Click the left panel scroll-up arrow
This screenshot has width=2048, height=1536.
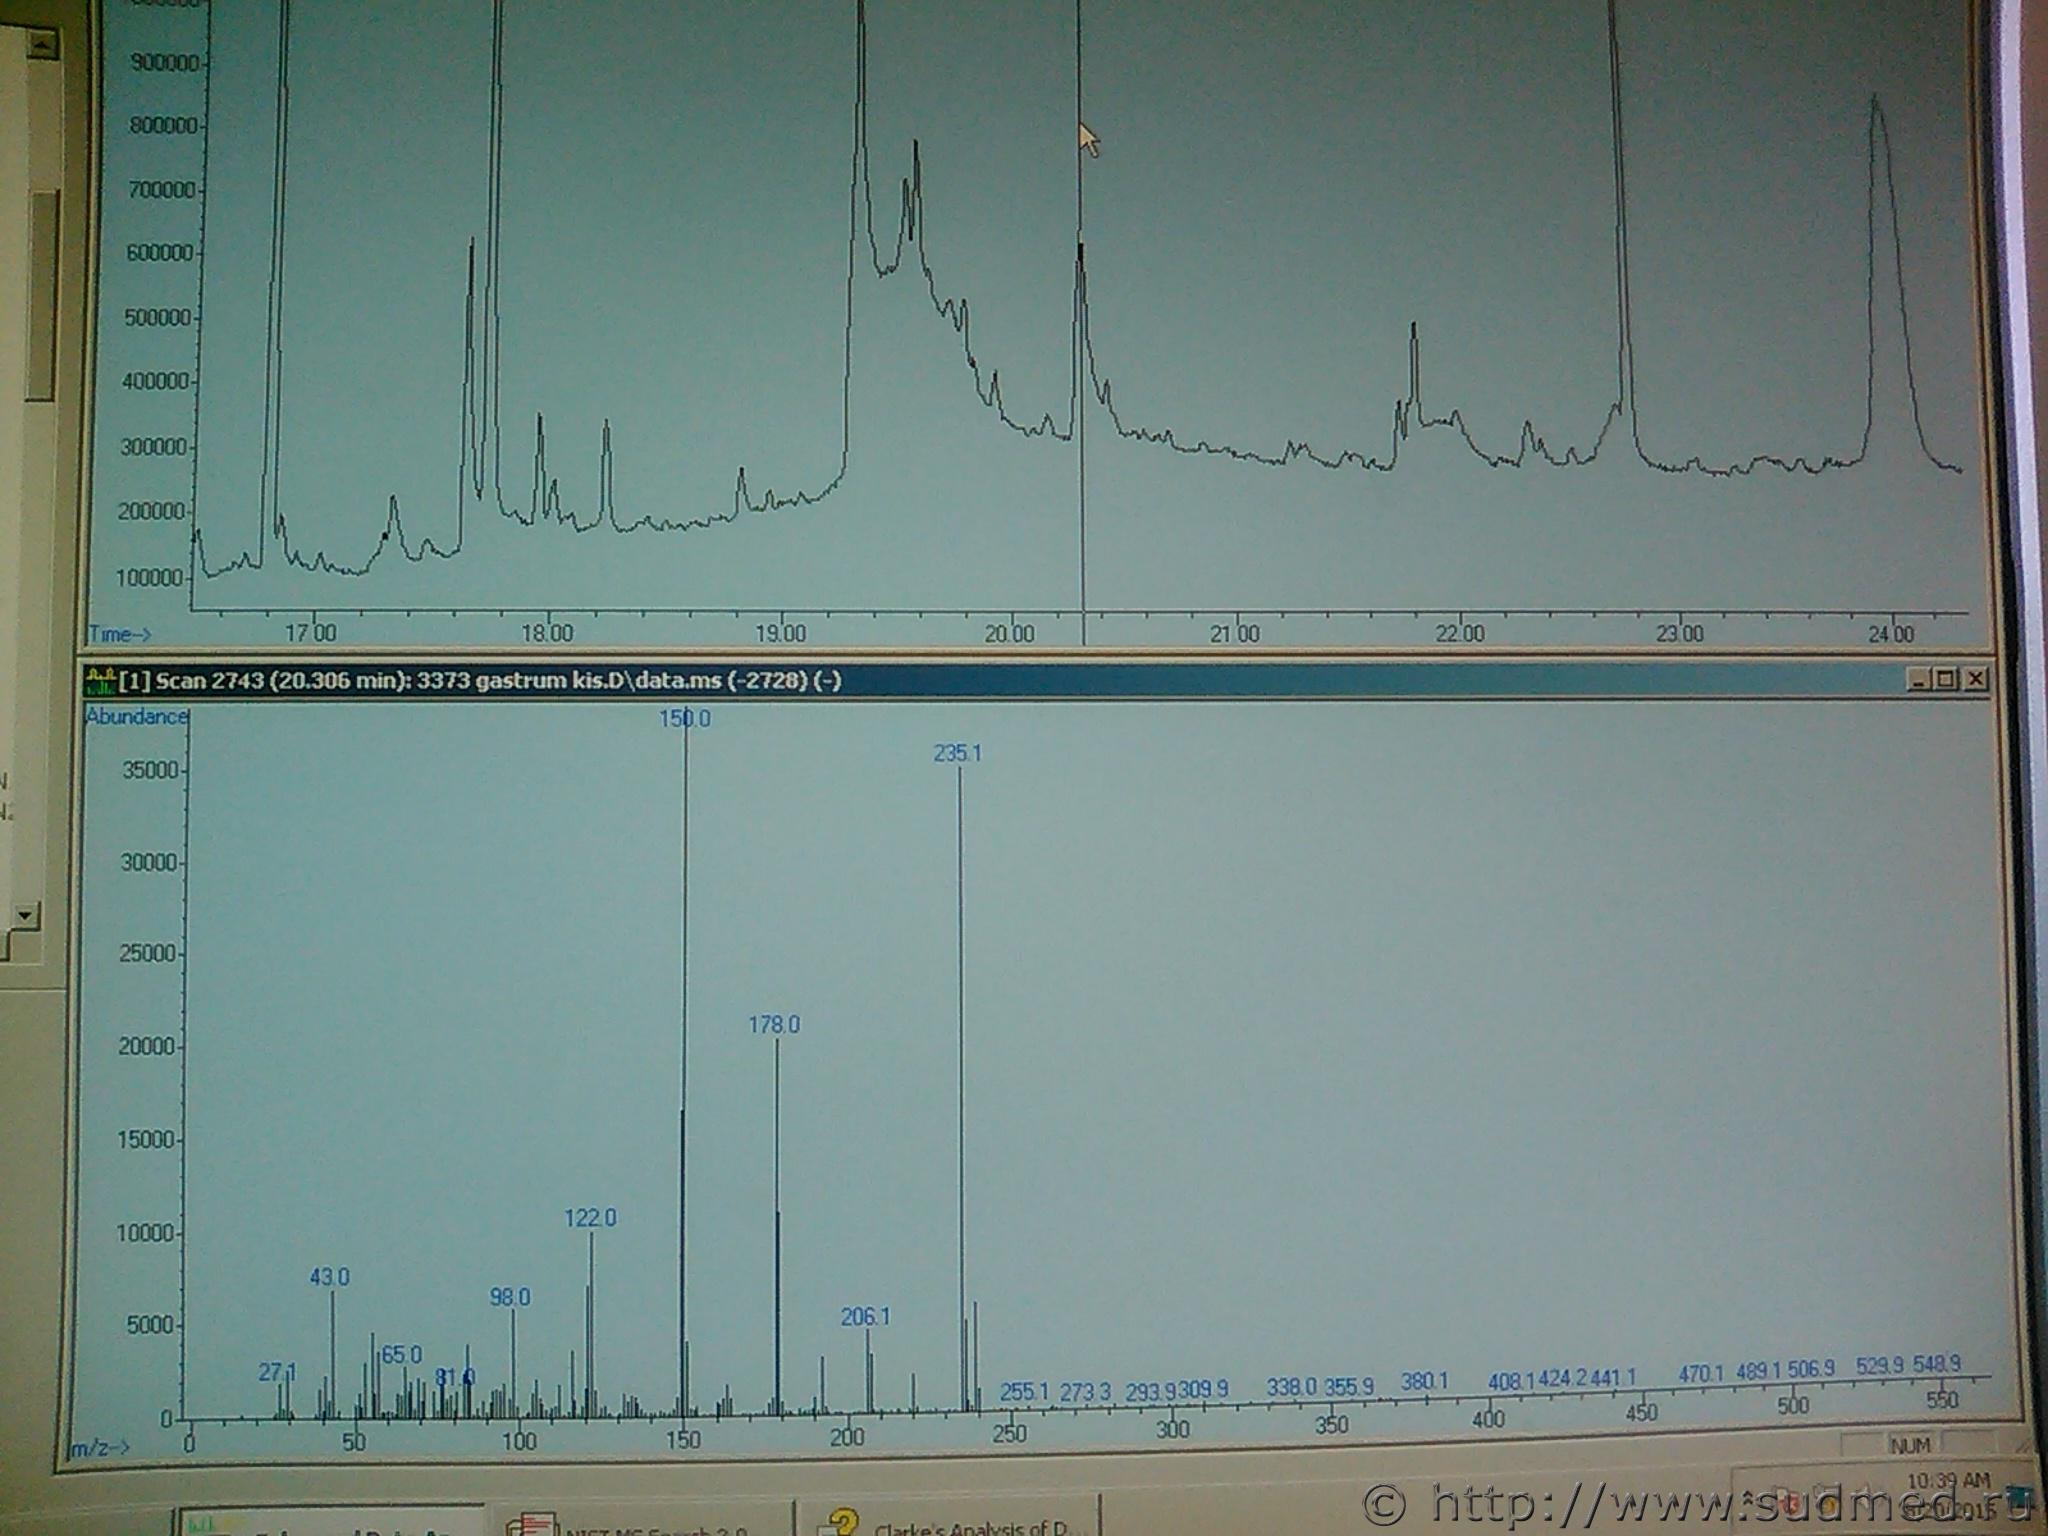(x=41, y=44)
